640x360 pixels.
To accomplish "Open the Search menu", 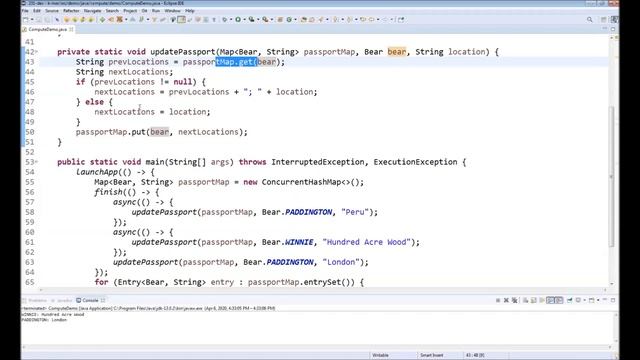I will (x=112, y=11).
